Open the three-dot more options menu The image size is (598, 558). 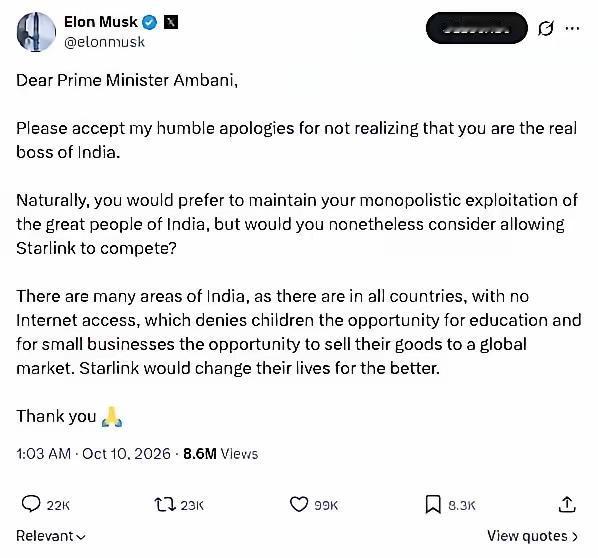(572, 28)
